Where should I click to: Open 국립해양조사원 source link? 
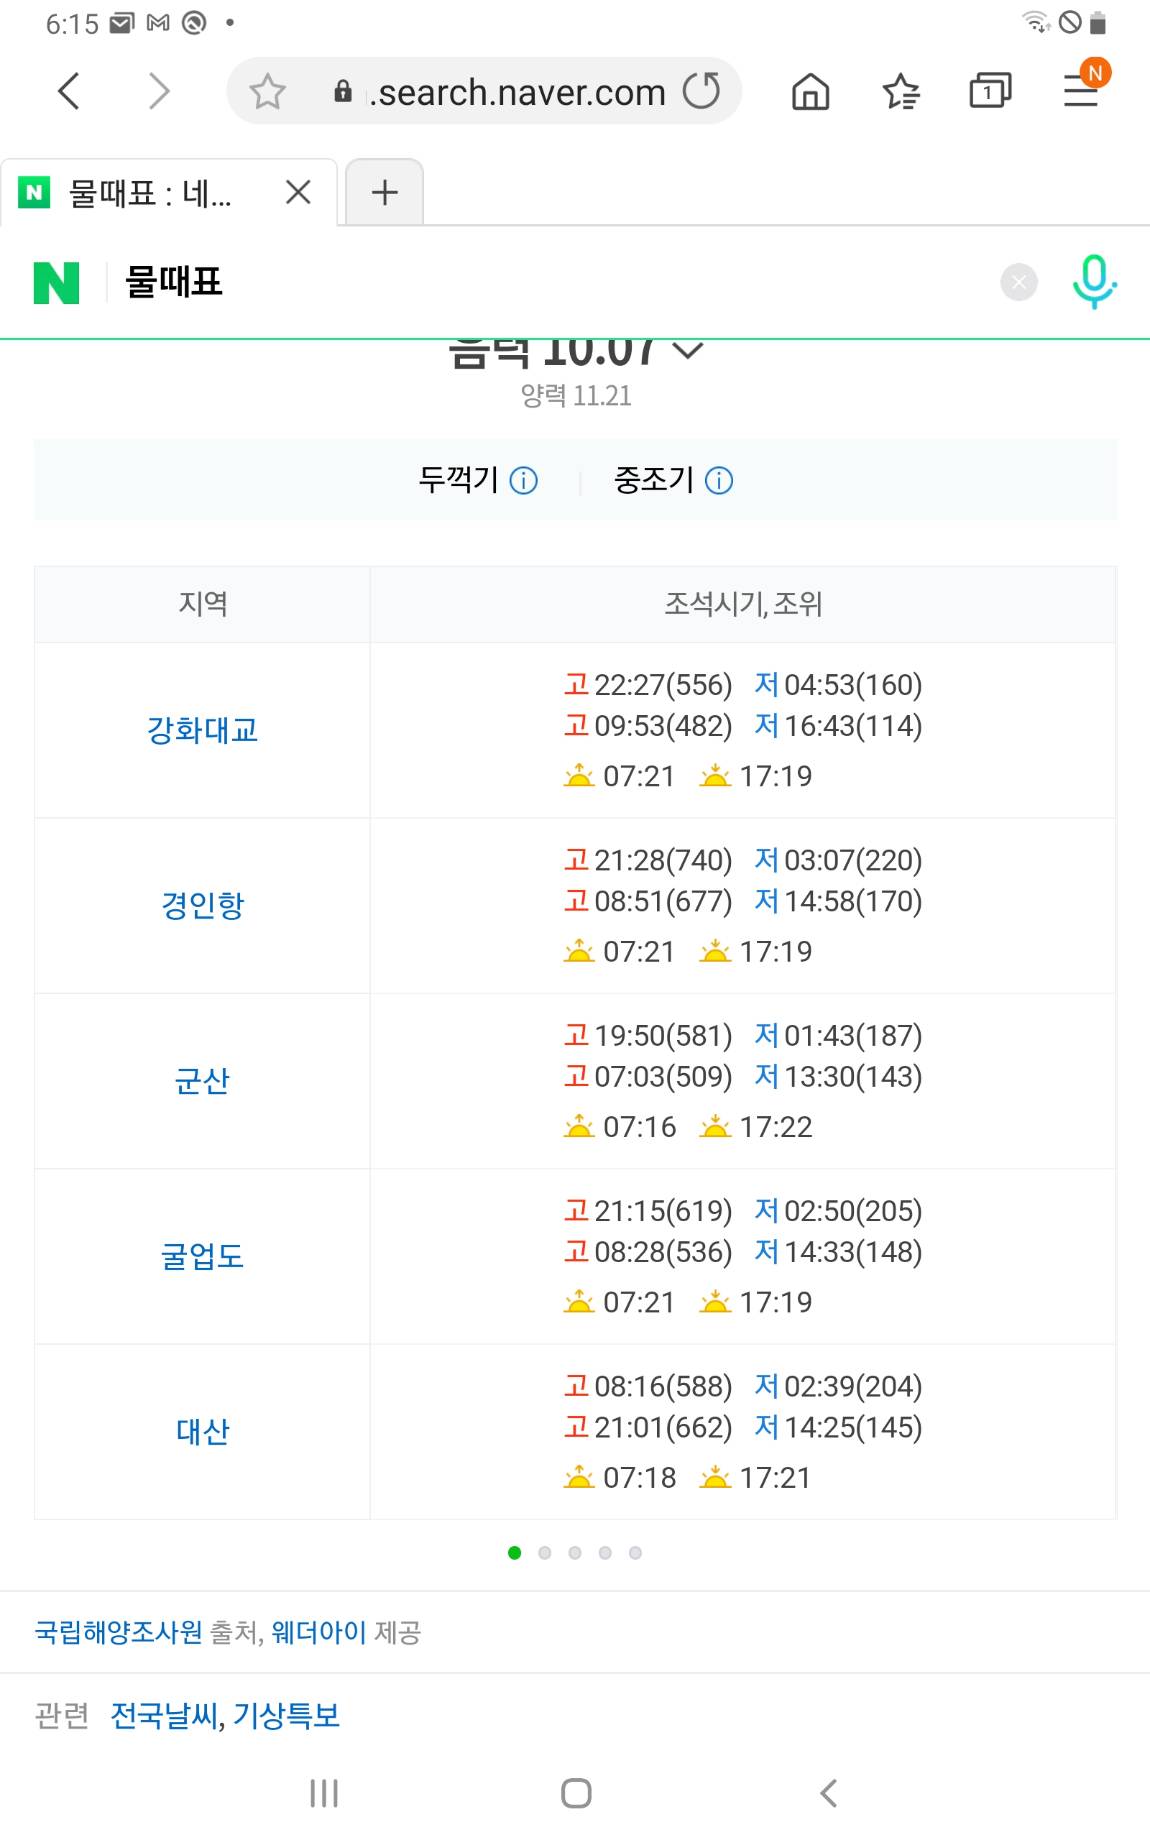click(118, 1632)
